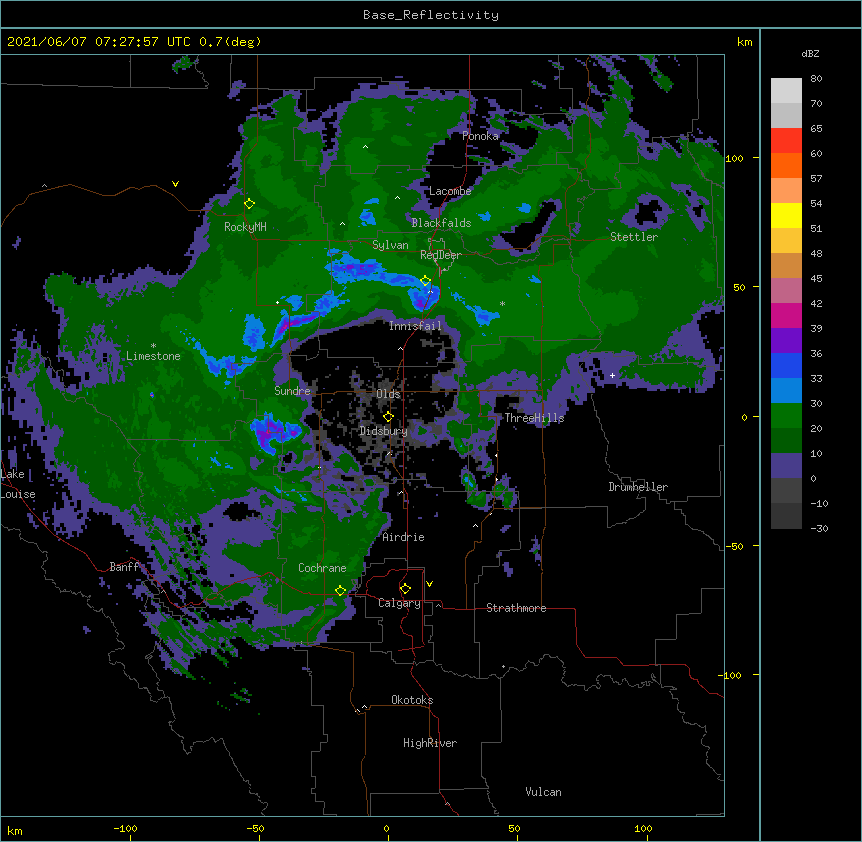This screenshot has height=842, width=862.
Task: Pick the 39 dBZ purple legend swatch
Action: coord(786,341)
